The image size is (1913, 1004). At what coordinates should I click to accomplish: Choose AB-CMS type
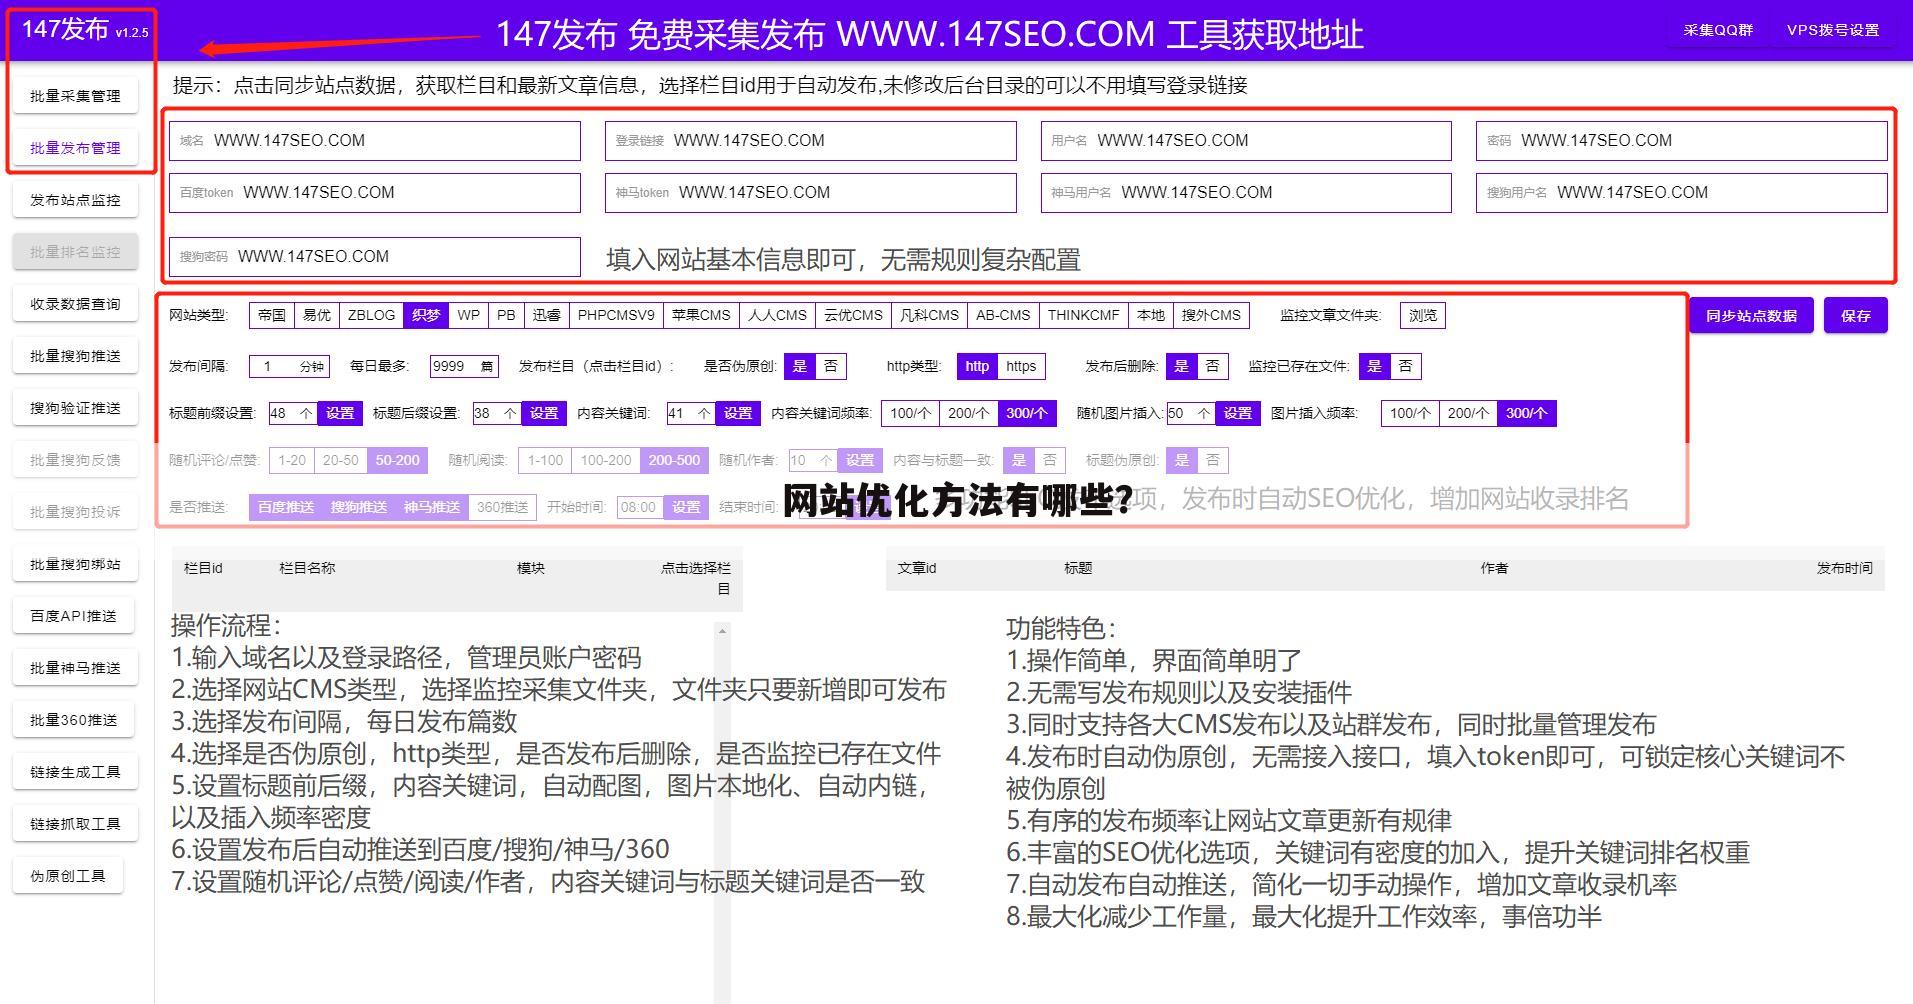tap(1003, 315)
